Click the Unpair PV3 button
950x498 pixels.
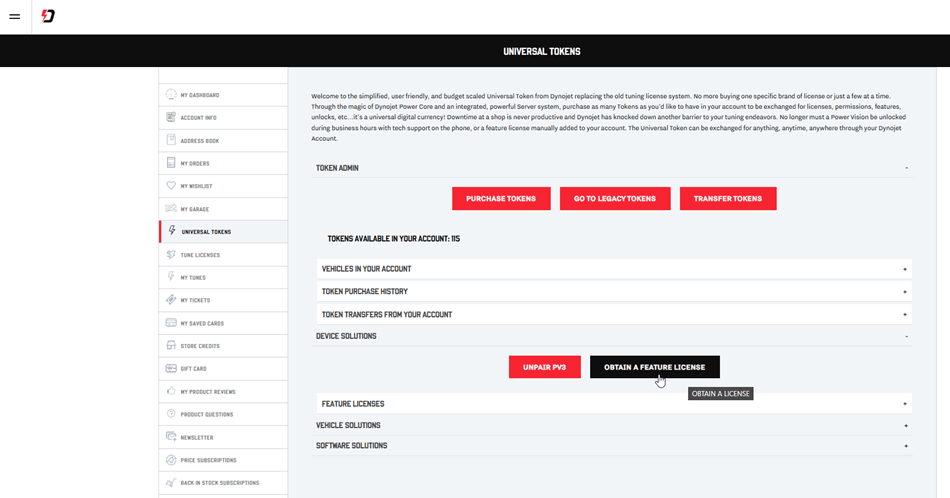coord(545,367)
